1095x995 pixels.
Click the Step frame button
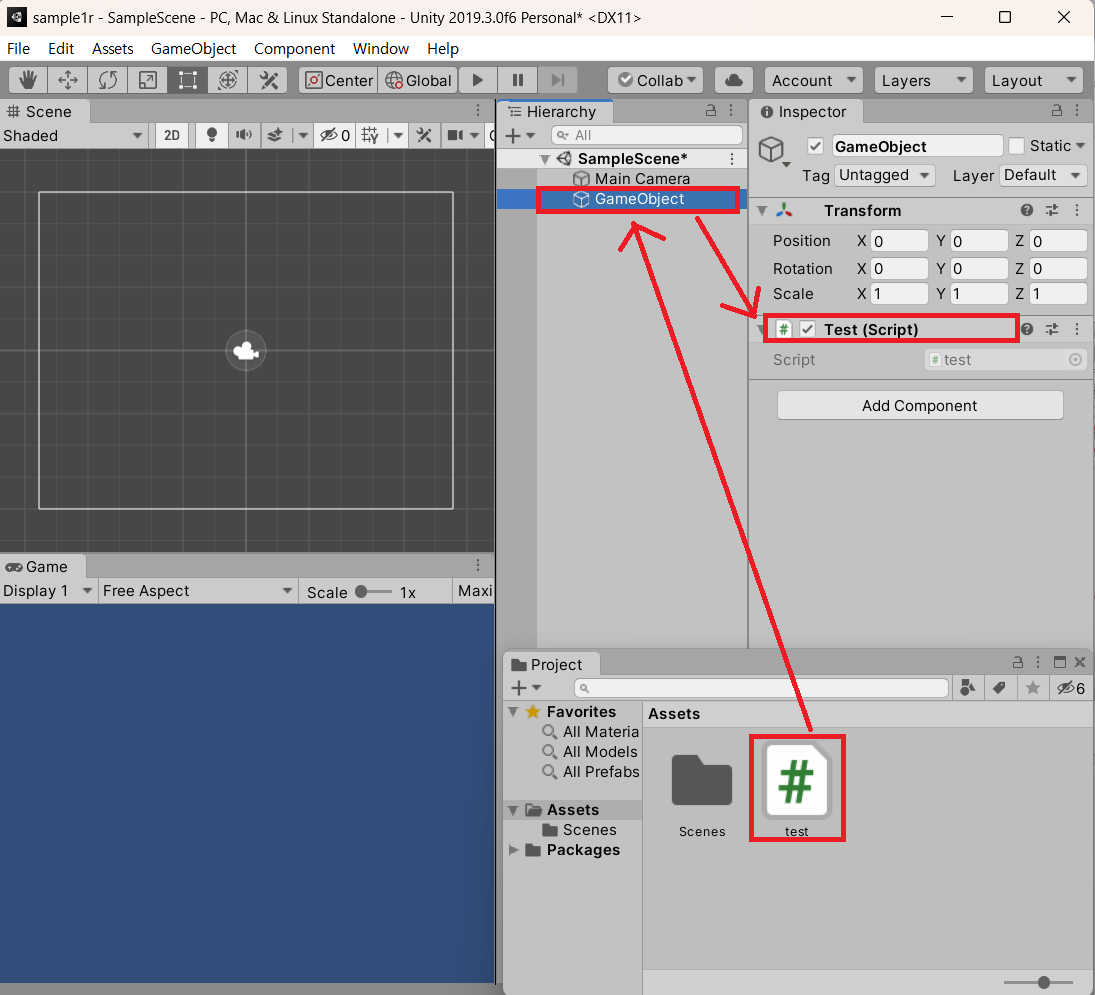(557, 80)
